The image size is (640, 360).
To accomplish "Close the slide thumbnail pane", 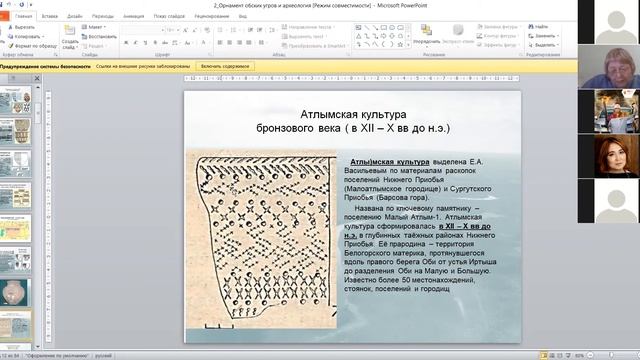I will tap(37, 78).
